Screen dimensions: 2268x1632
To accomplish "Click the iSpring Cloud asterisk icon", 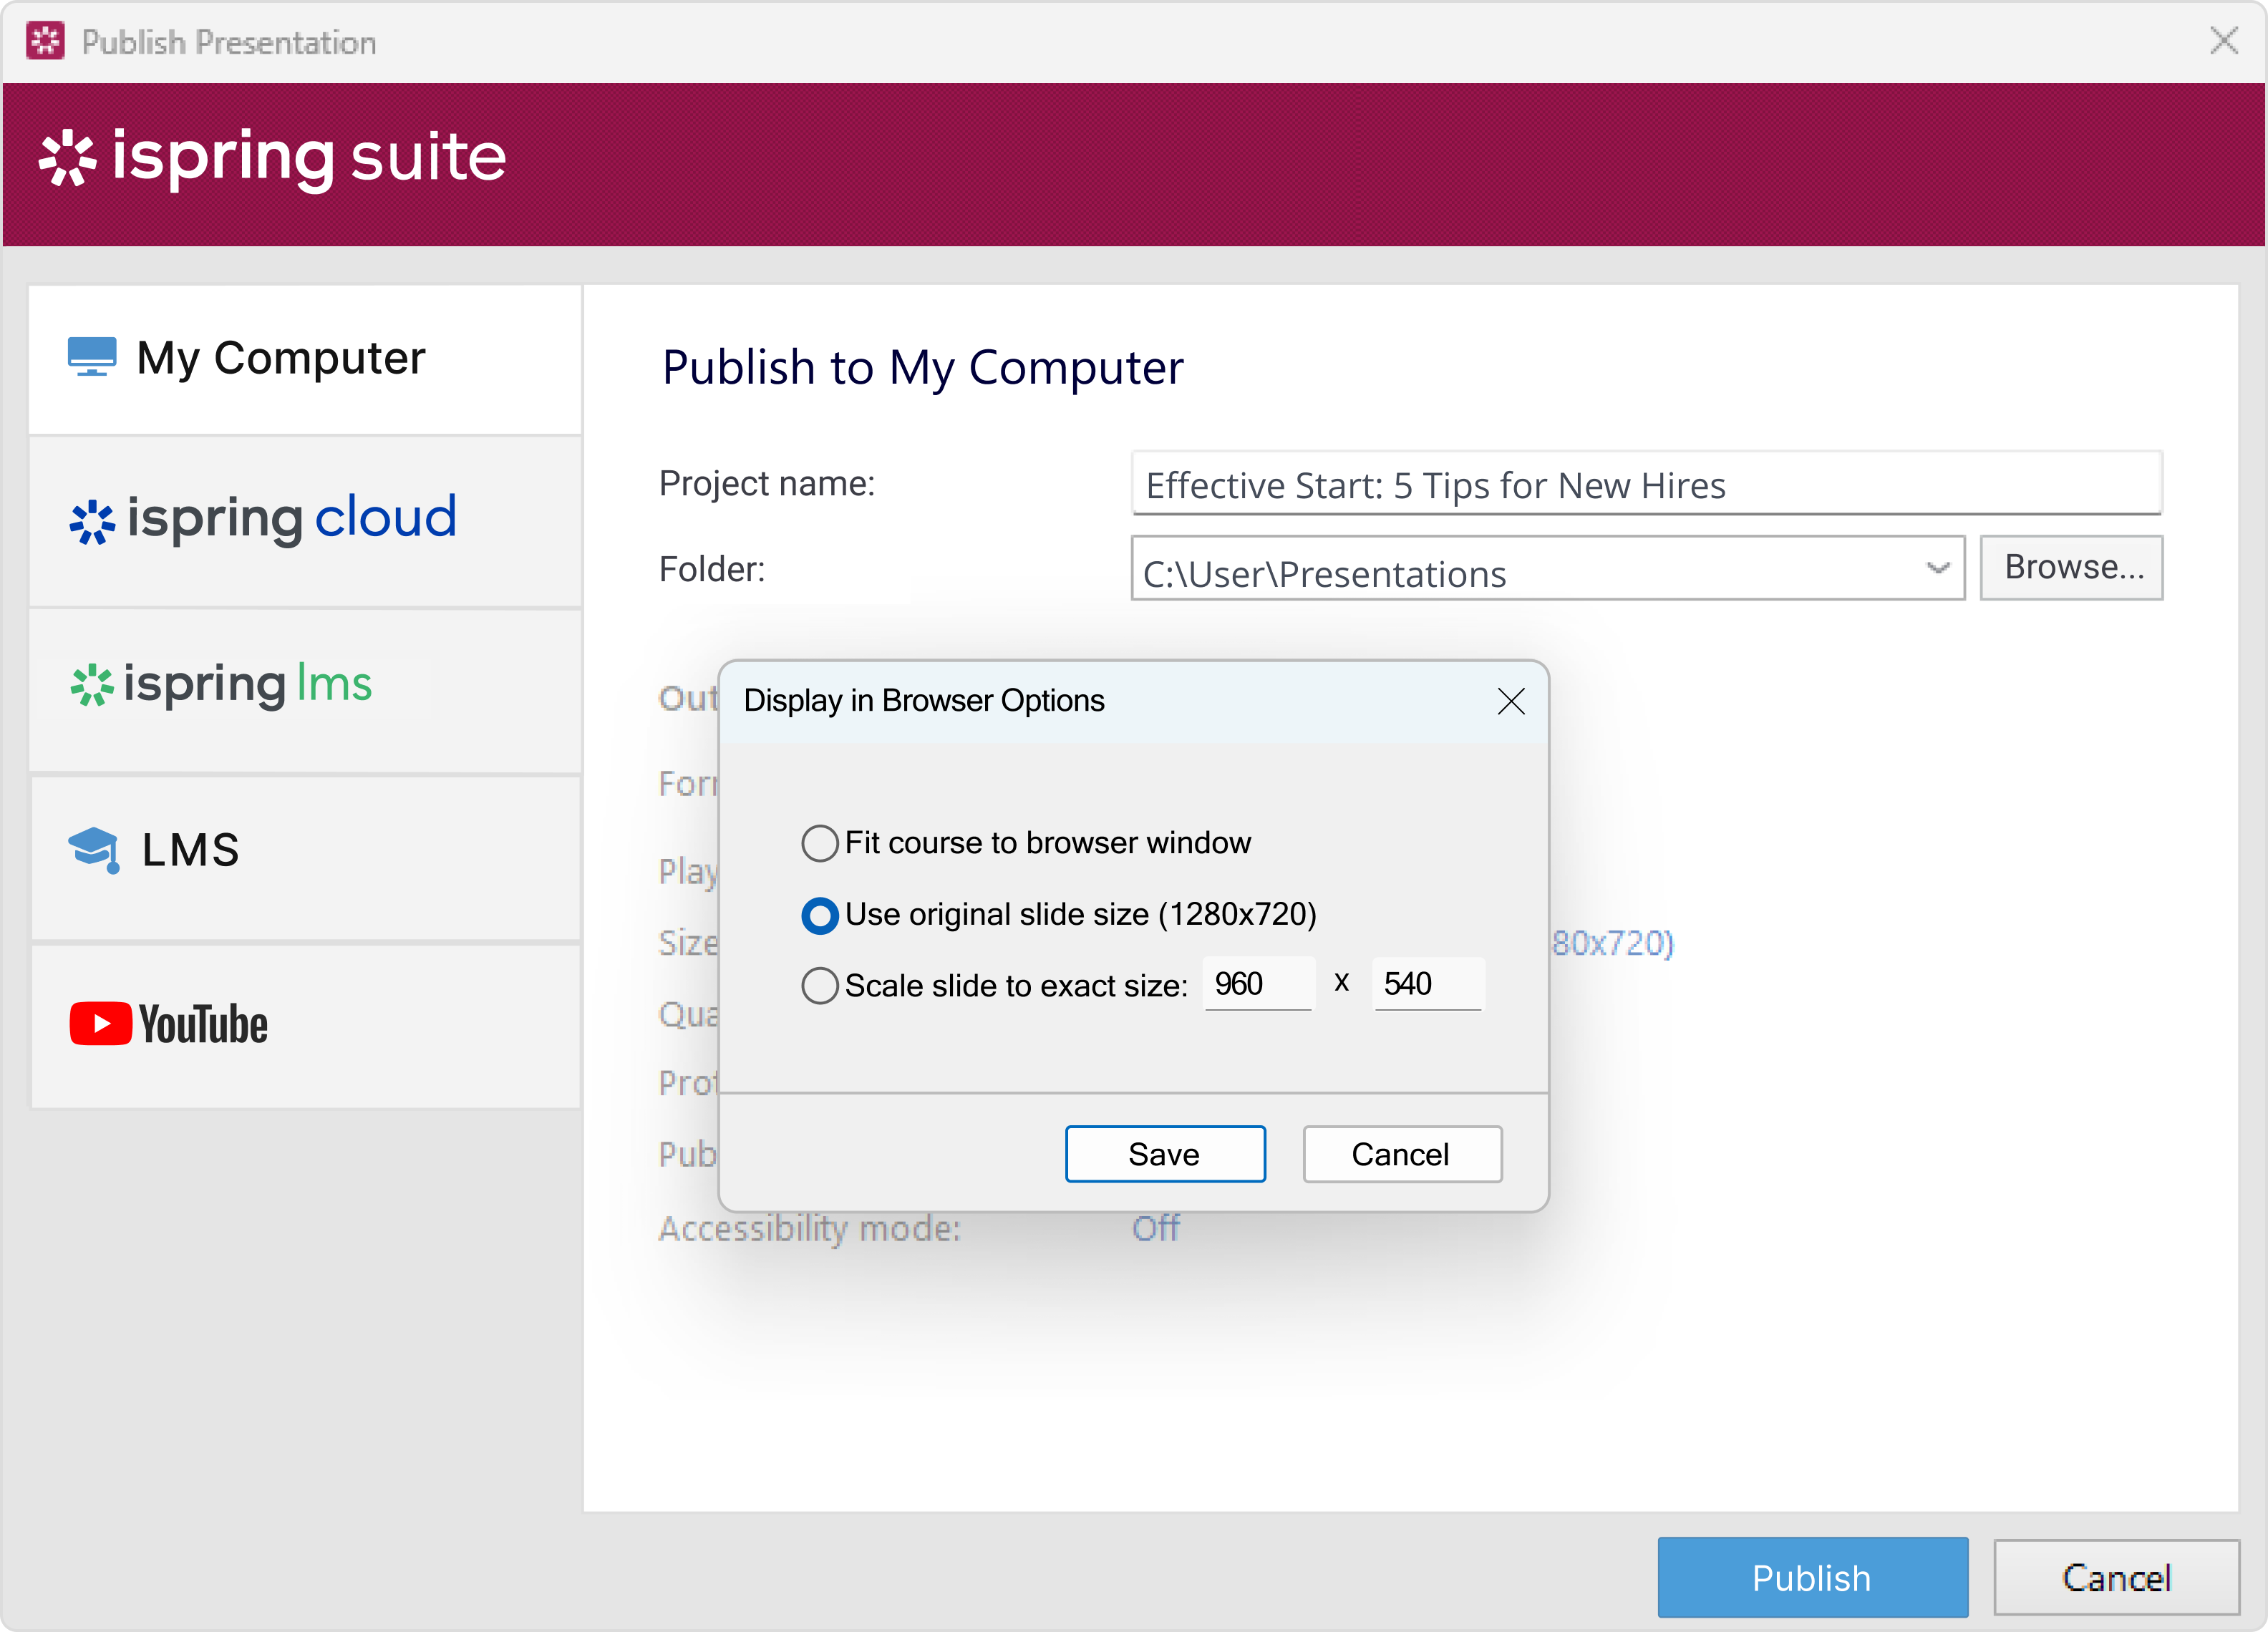I will (x=92, y=522).
